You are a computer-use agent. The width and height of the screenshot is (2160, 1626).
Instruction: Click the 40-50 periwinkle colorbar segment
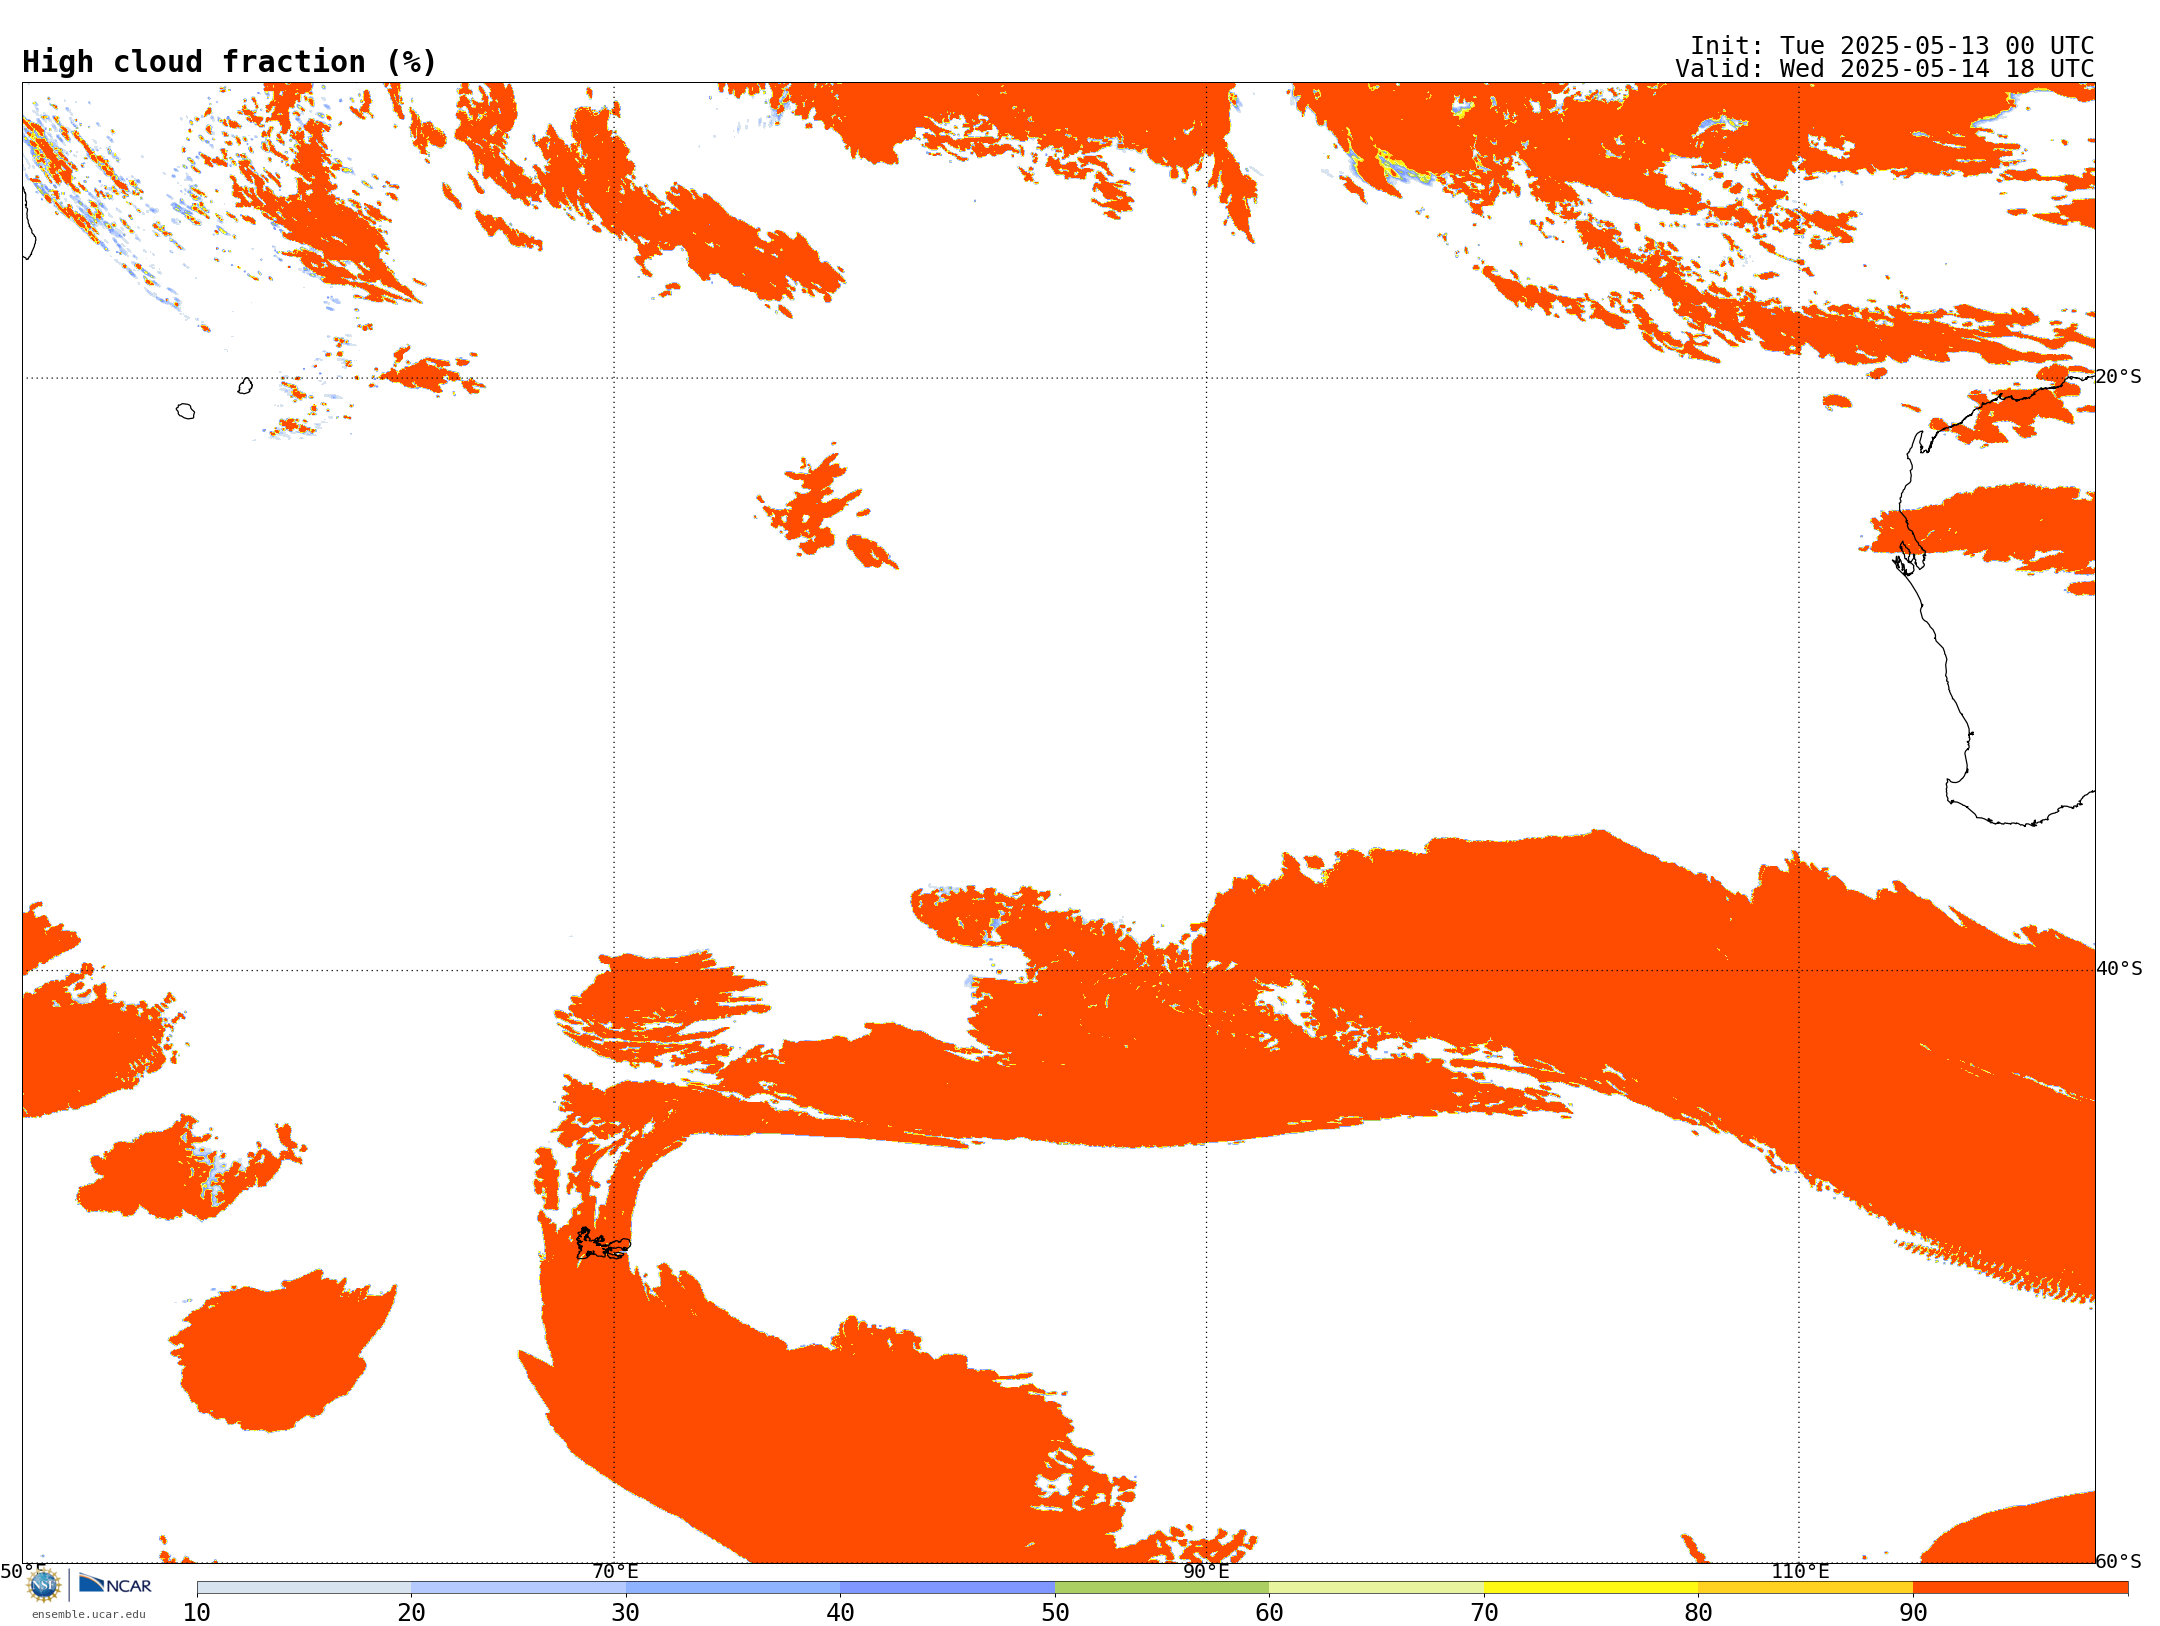947,1588
